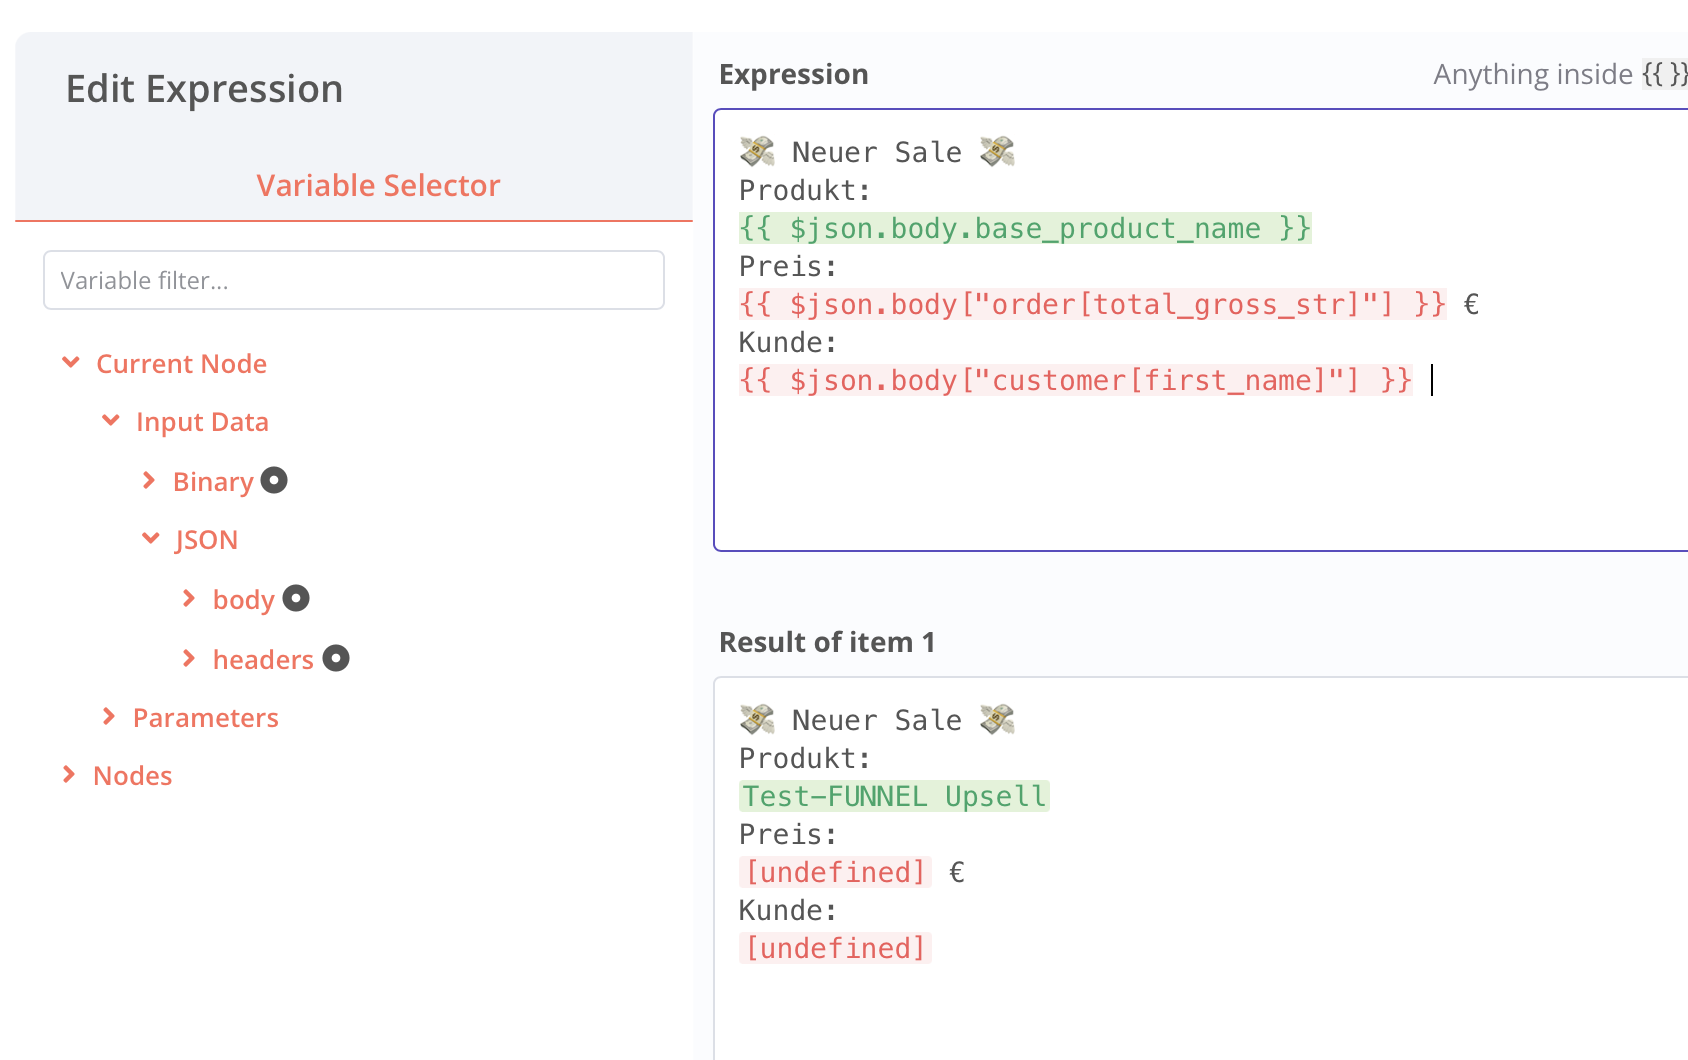Expand the Nodes chevron
The height and width of the screenshot is (1060, 1688).
tap(69, 774)
